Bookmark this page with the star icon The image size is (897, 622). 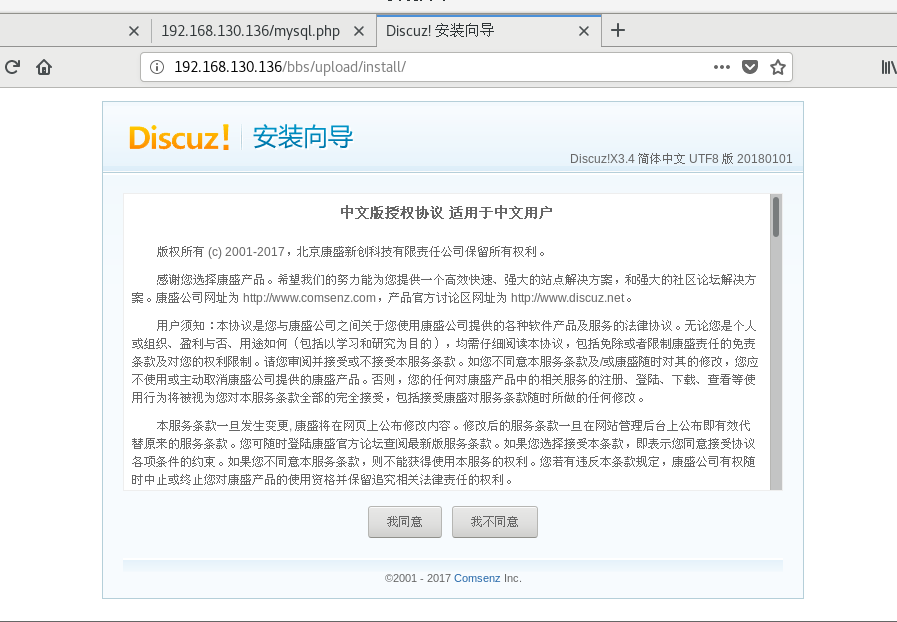(777, 67)
